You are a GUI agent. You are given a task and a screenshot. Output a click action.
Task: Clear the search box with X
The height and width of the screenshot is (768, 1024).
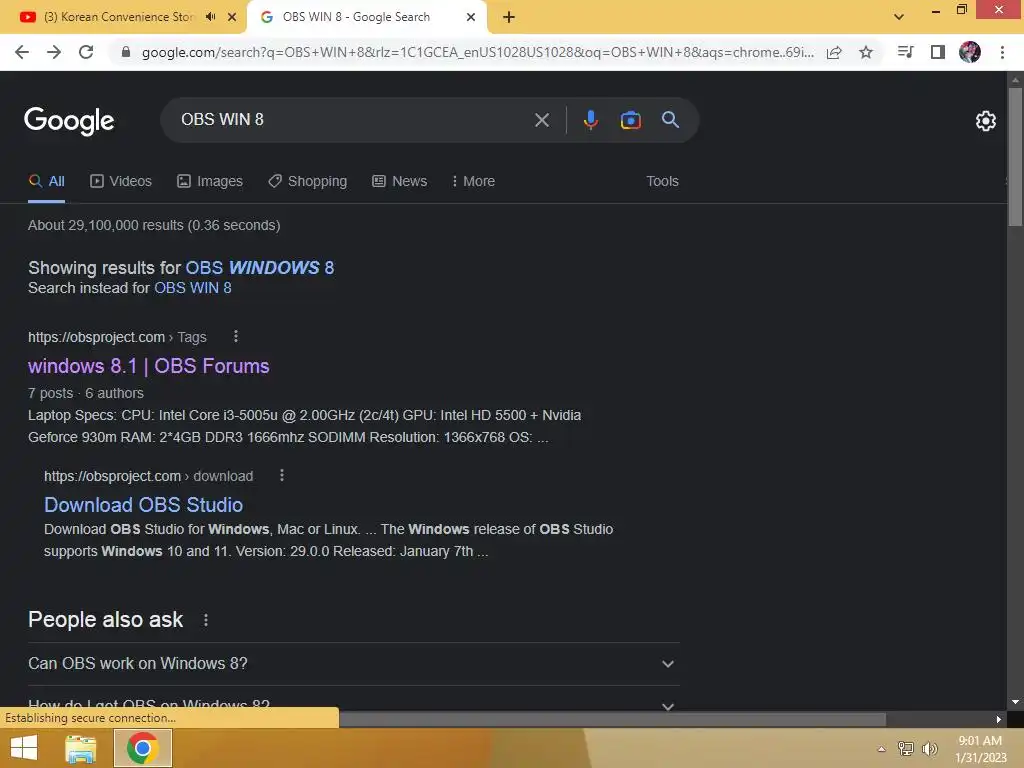(x=541, y=120)
